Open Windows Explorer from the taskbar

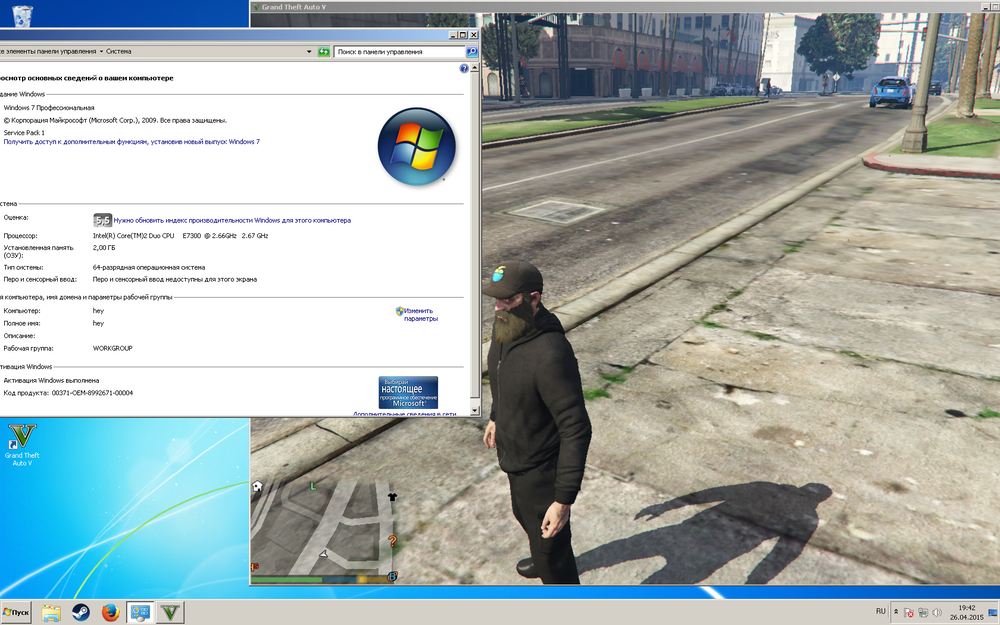pos(51,613)
